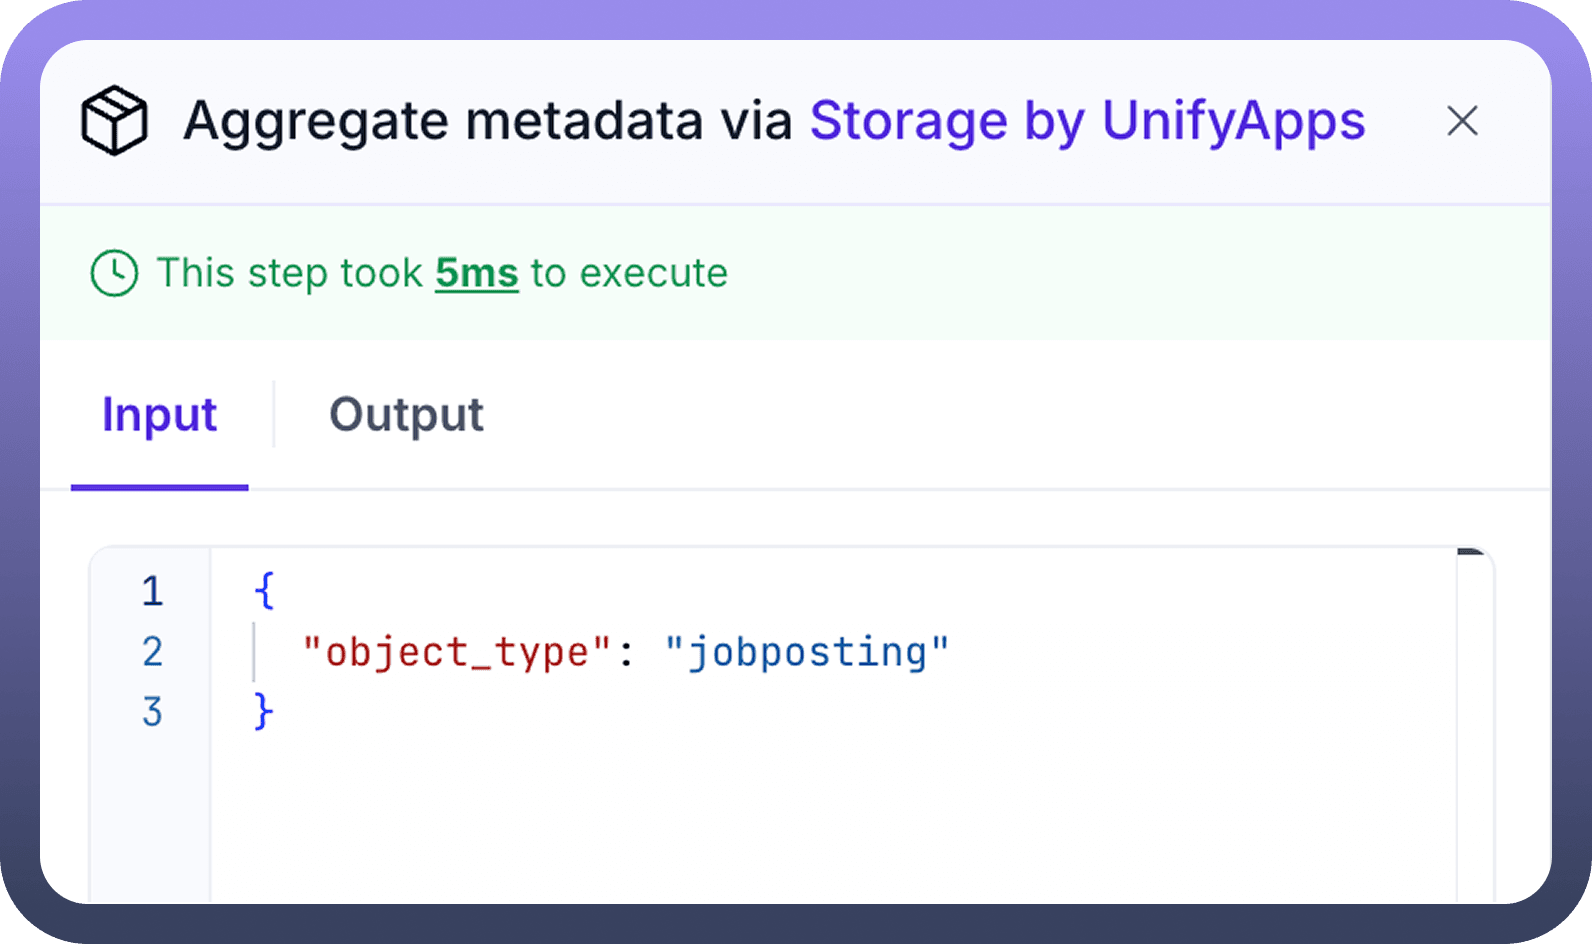1592x944 pixels.
Task: Click the "Aggregate metadata via" title text
Action: point(487,121)
